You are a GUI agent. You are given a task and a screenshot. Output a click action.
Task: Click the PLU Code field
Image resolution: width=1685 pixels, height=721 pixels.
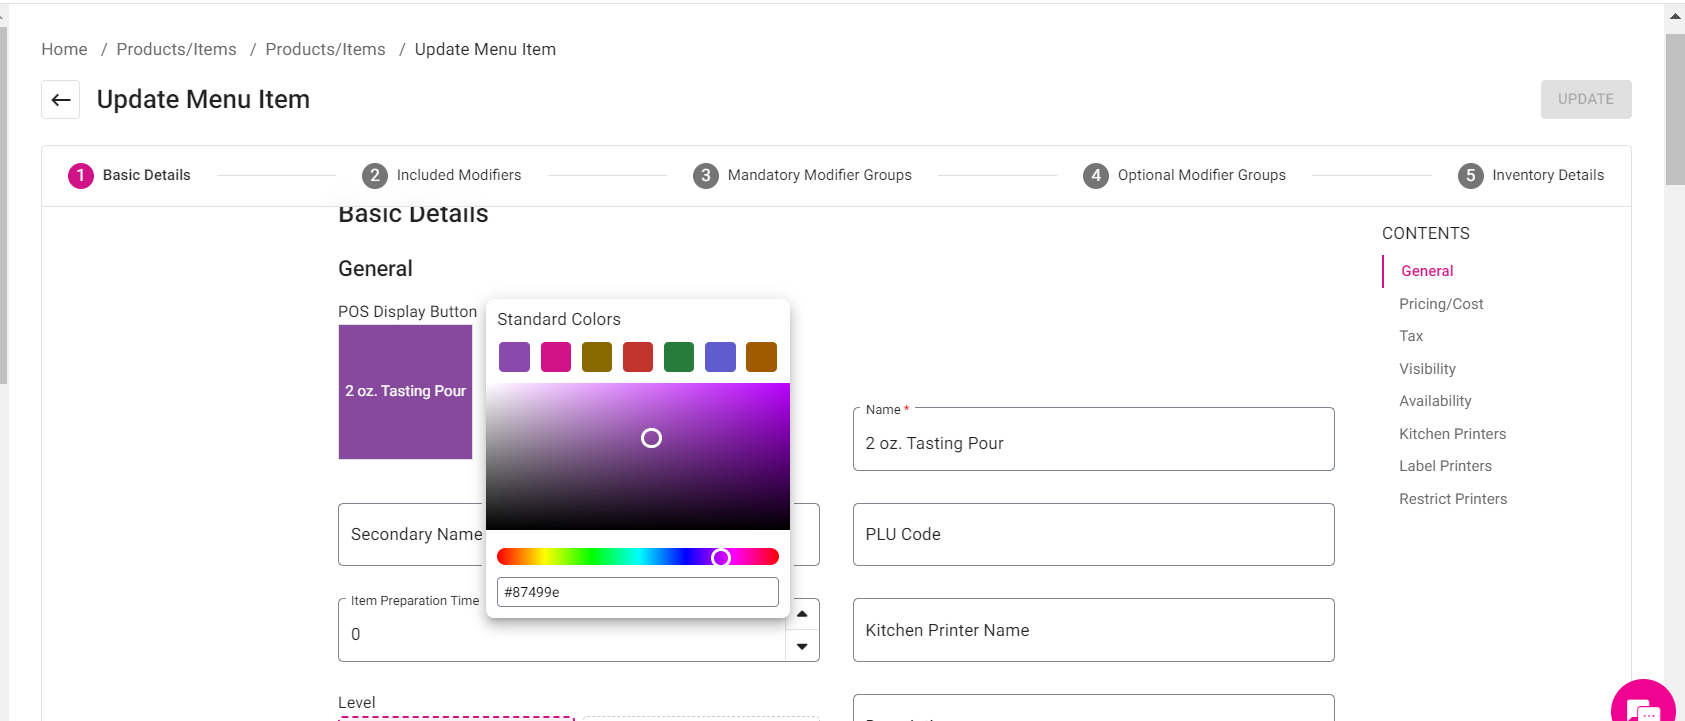coord(1093,534)
